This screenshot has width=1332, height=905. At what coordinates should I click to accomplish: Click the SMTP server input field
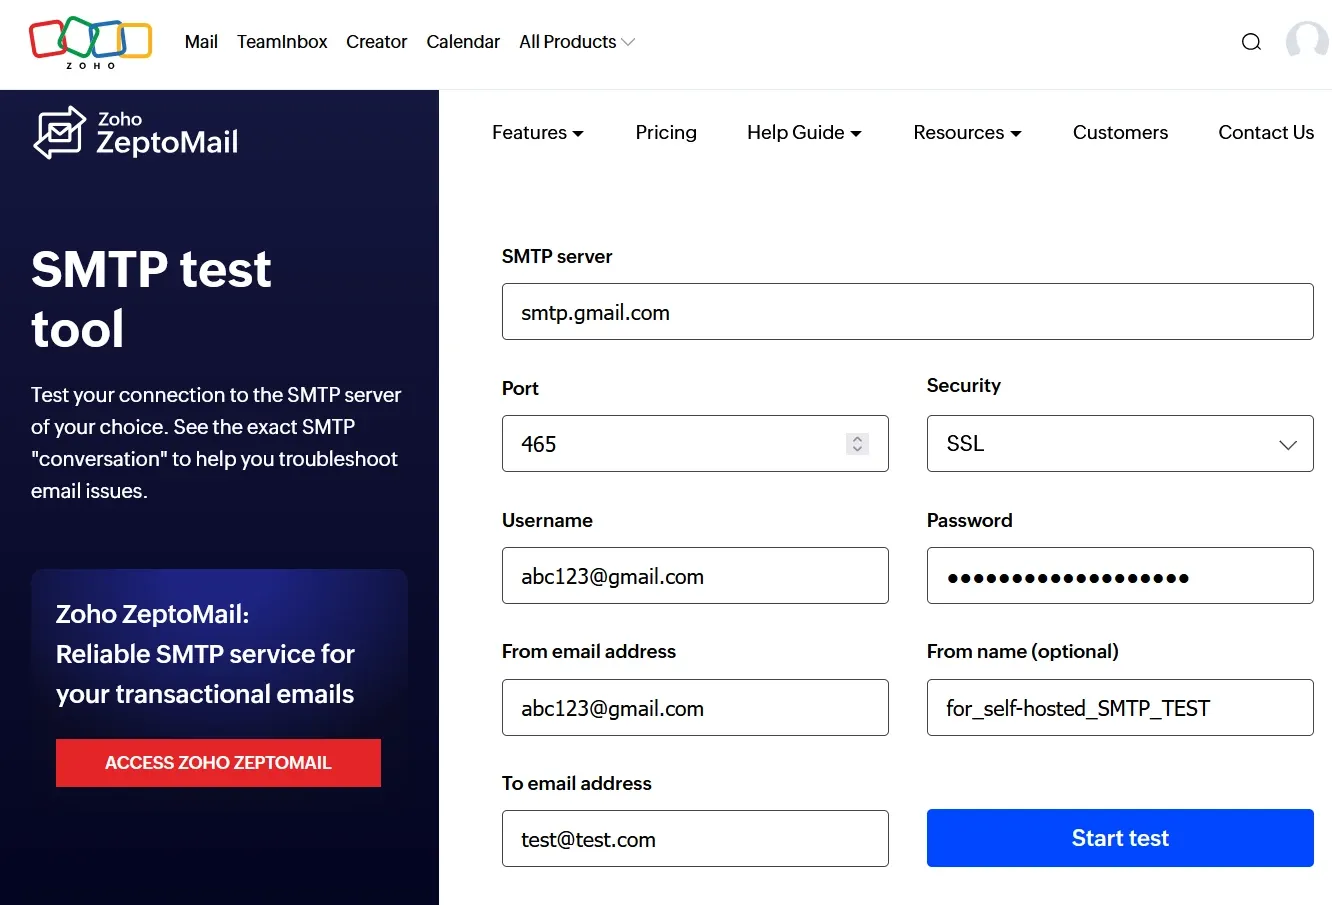pos(907,312)
